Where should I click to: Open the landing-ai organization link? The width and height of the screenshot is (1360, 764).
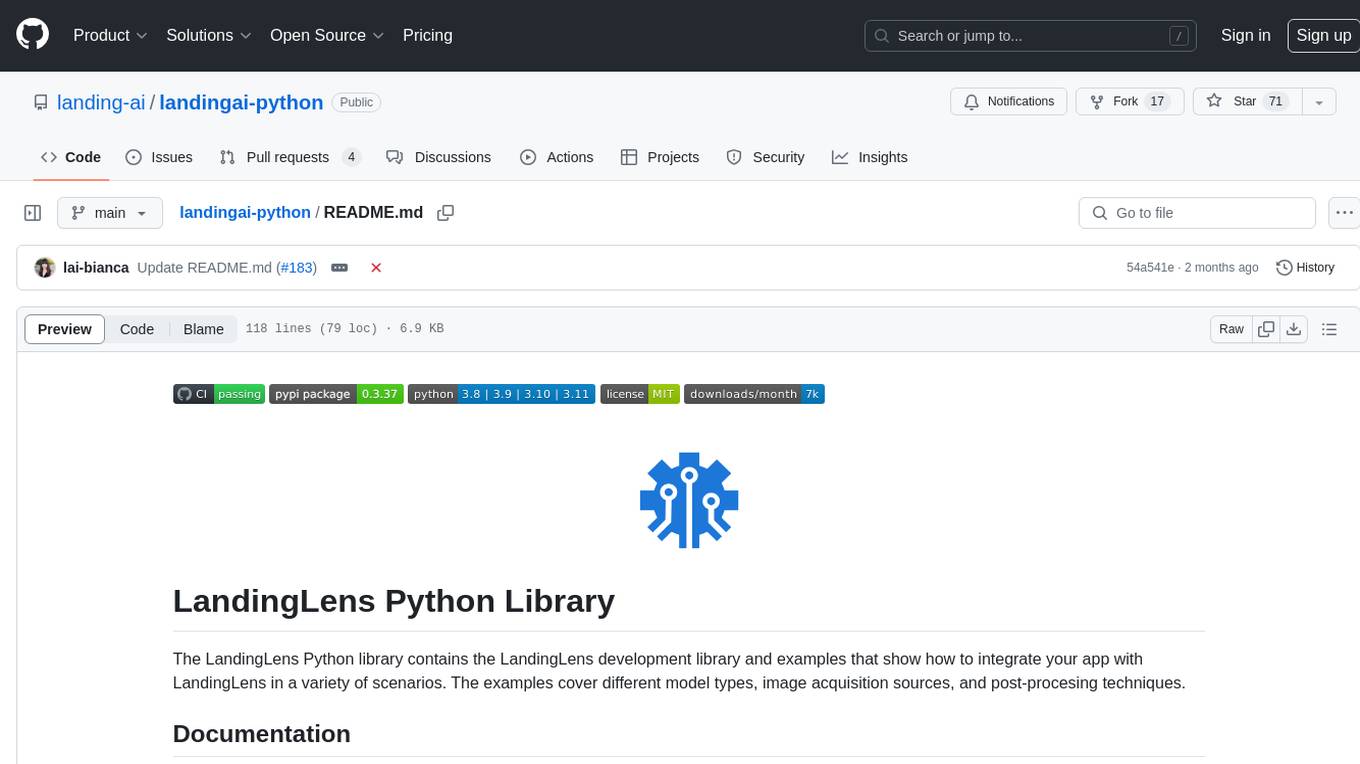coord(101,102)
